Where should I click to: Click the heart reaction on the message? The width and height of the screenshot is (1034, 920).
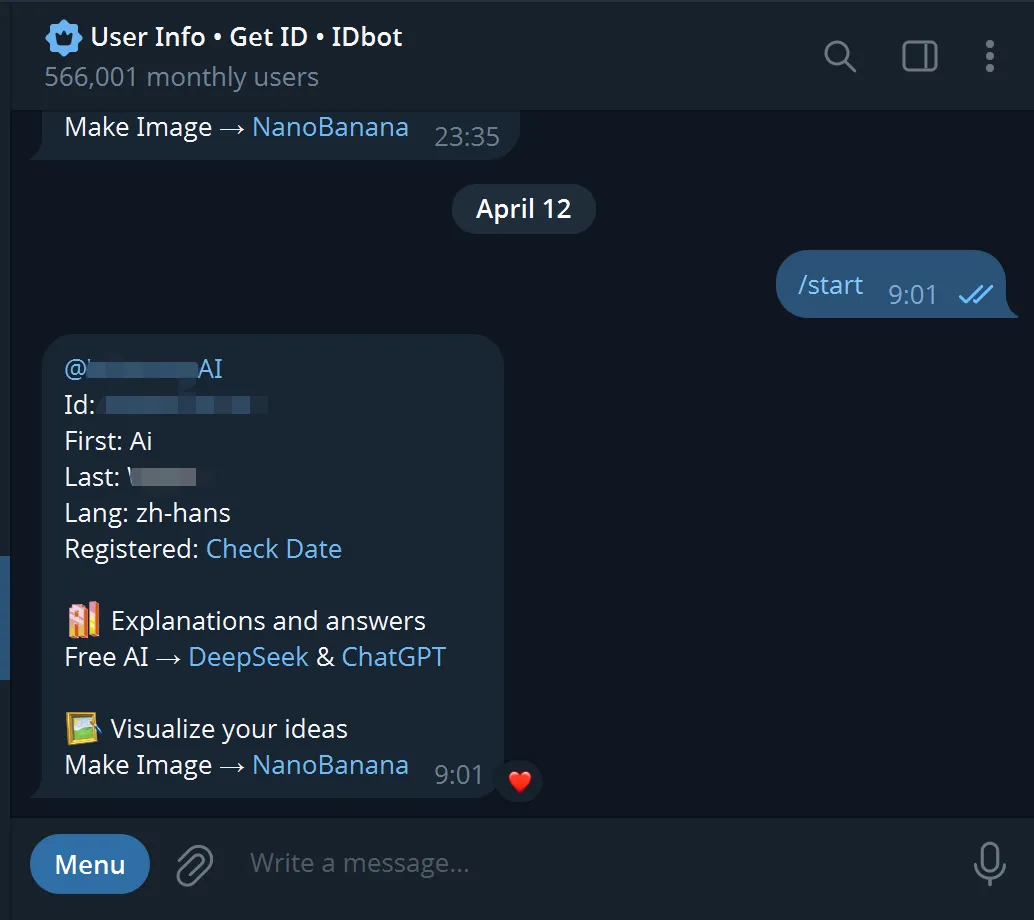coord(519,781)
